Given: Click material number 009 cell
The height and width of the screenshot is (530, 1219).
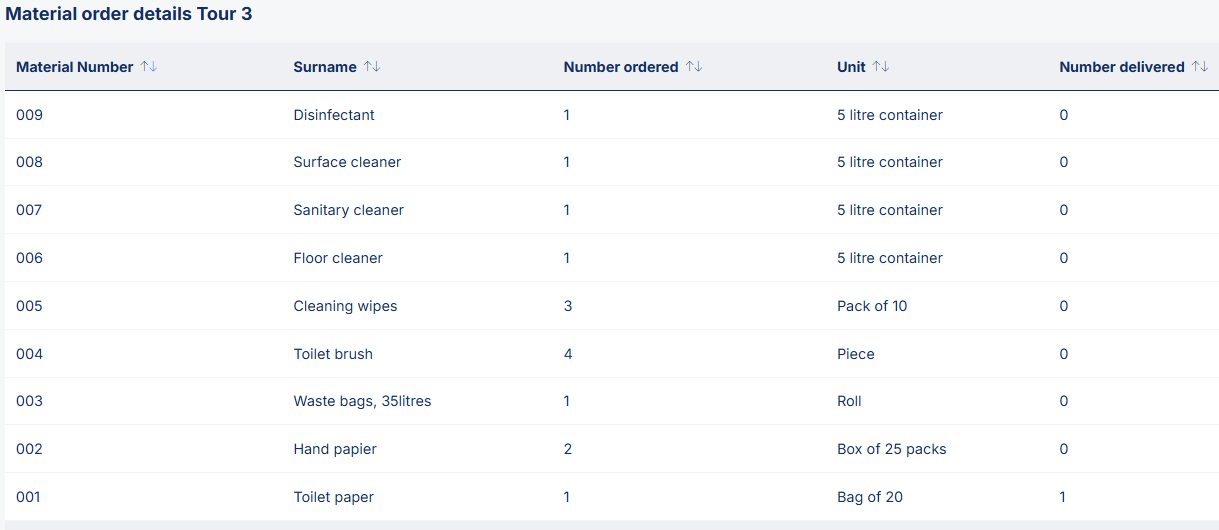Looking at the screenshot, I should [x=30, y=115].
